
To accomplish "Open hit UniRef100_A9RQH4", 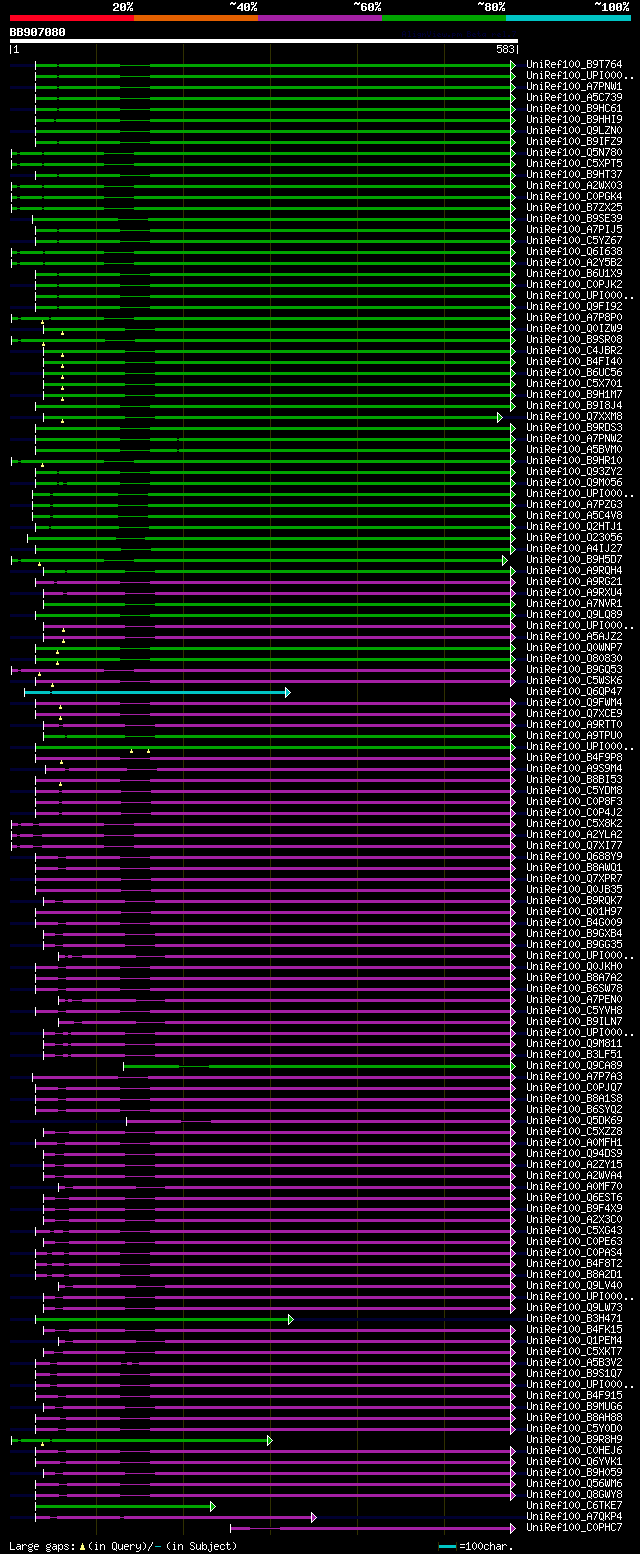I will [x=574, y=571].
